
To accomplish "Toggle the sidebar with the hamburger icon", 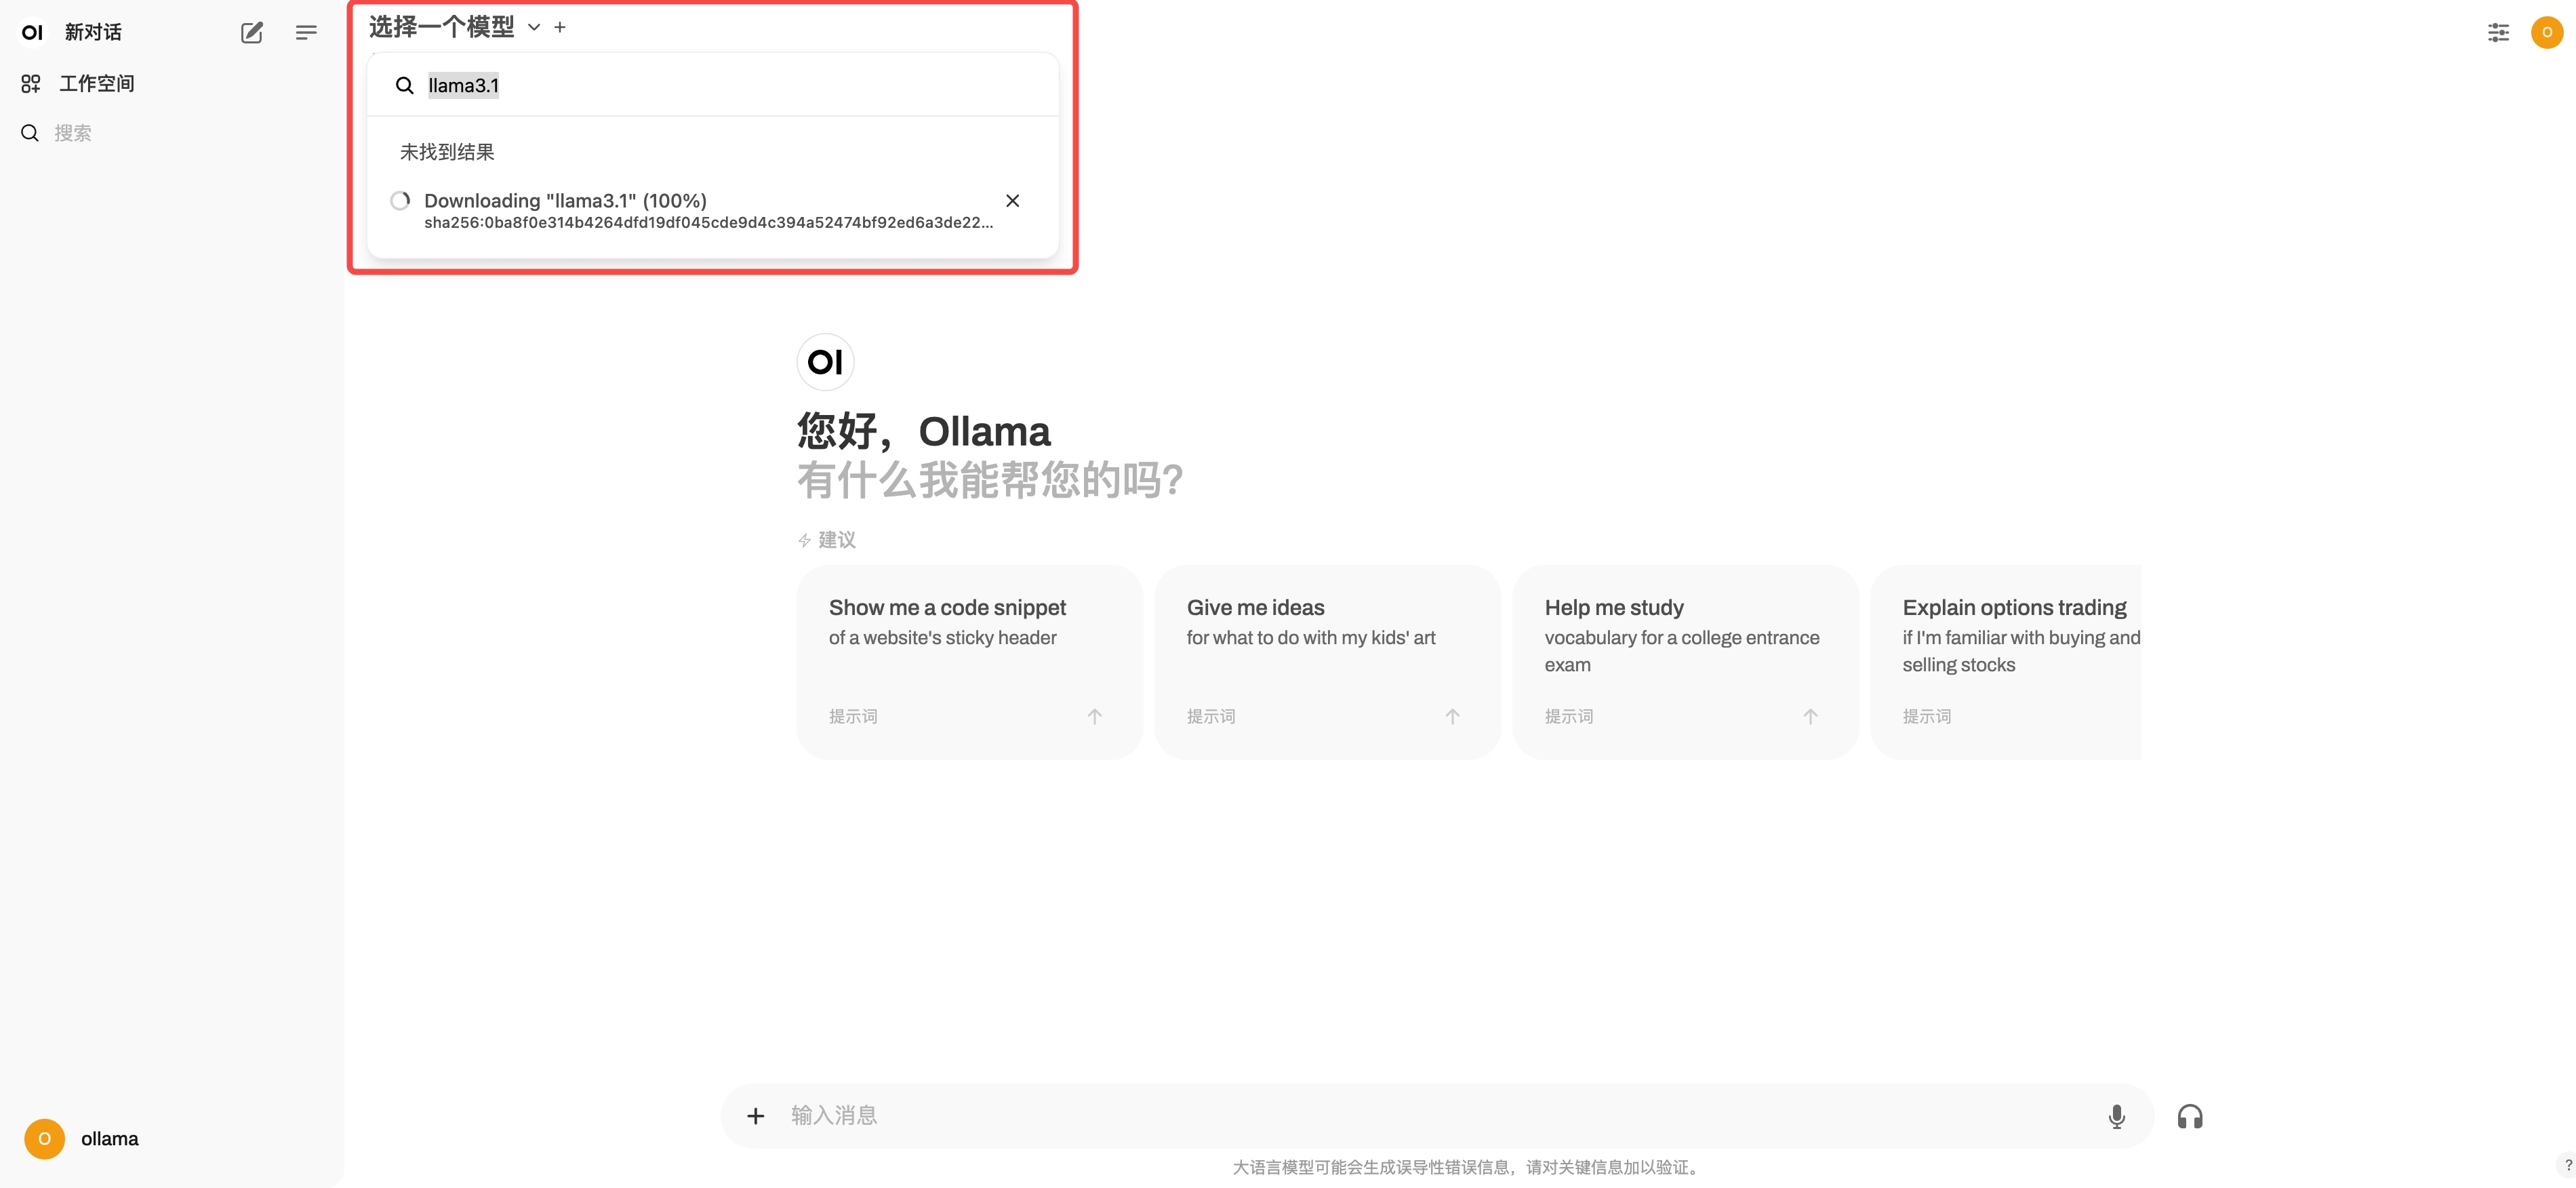I will (x=306, y=32).
